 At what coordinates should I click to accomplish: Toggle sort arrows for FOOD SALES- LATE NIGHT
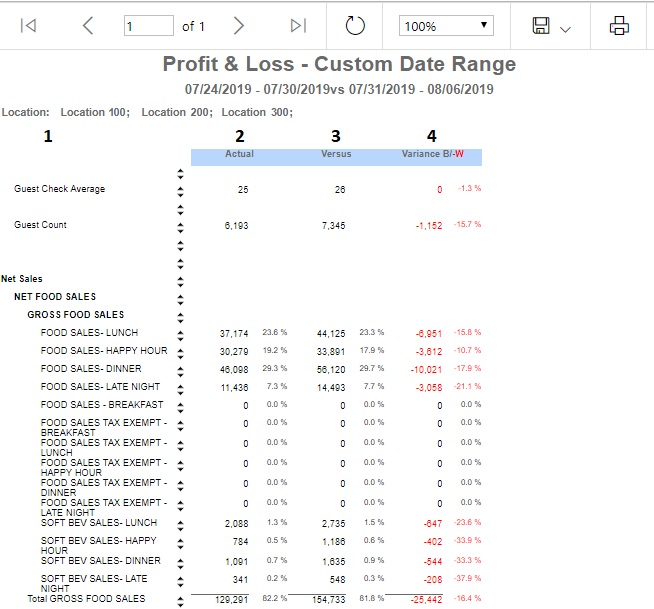[x=180, y=390]
